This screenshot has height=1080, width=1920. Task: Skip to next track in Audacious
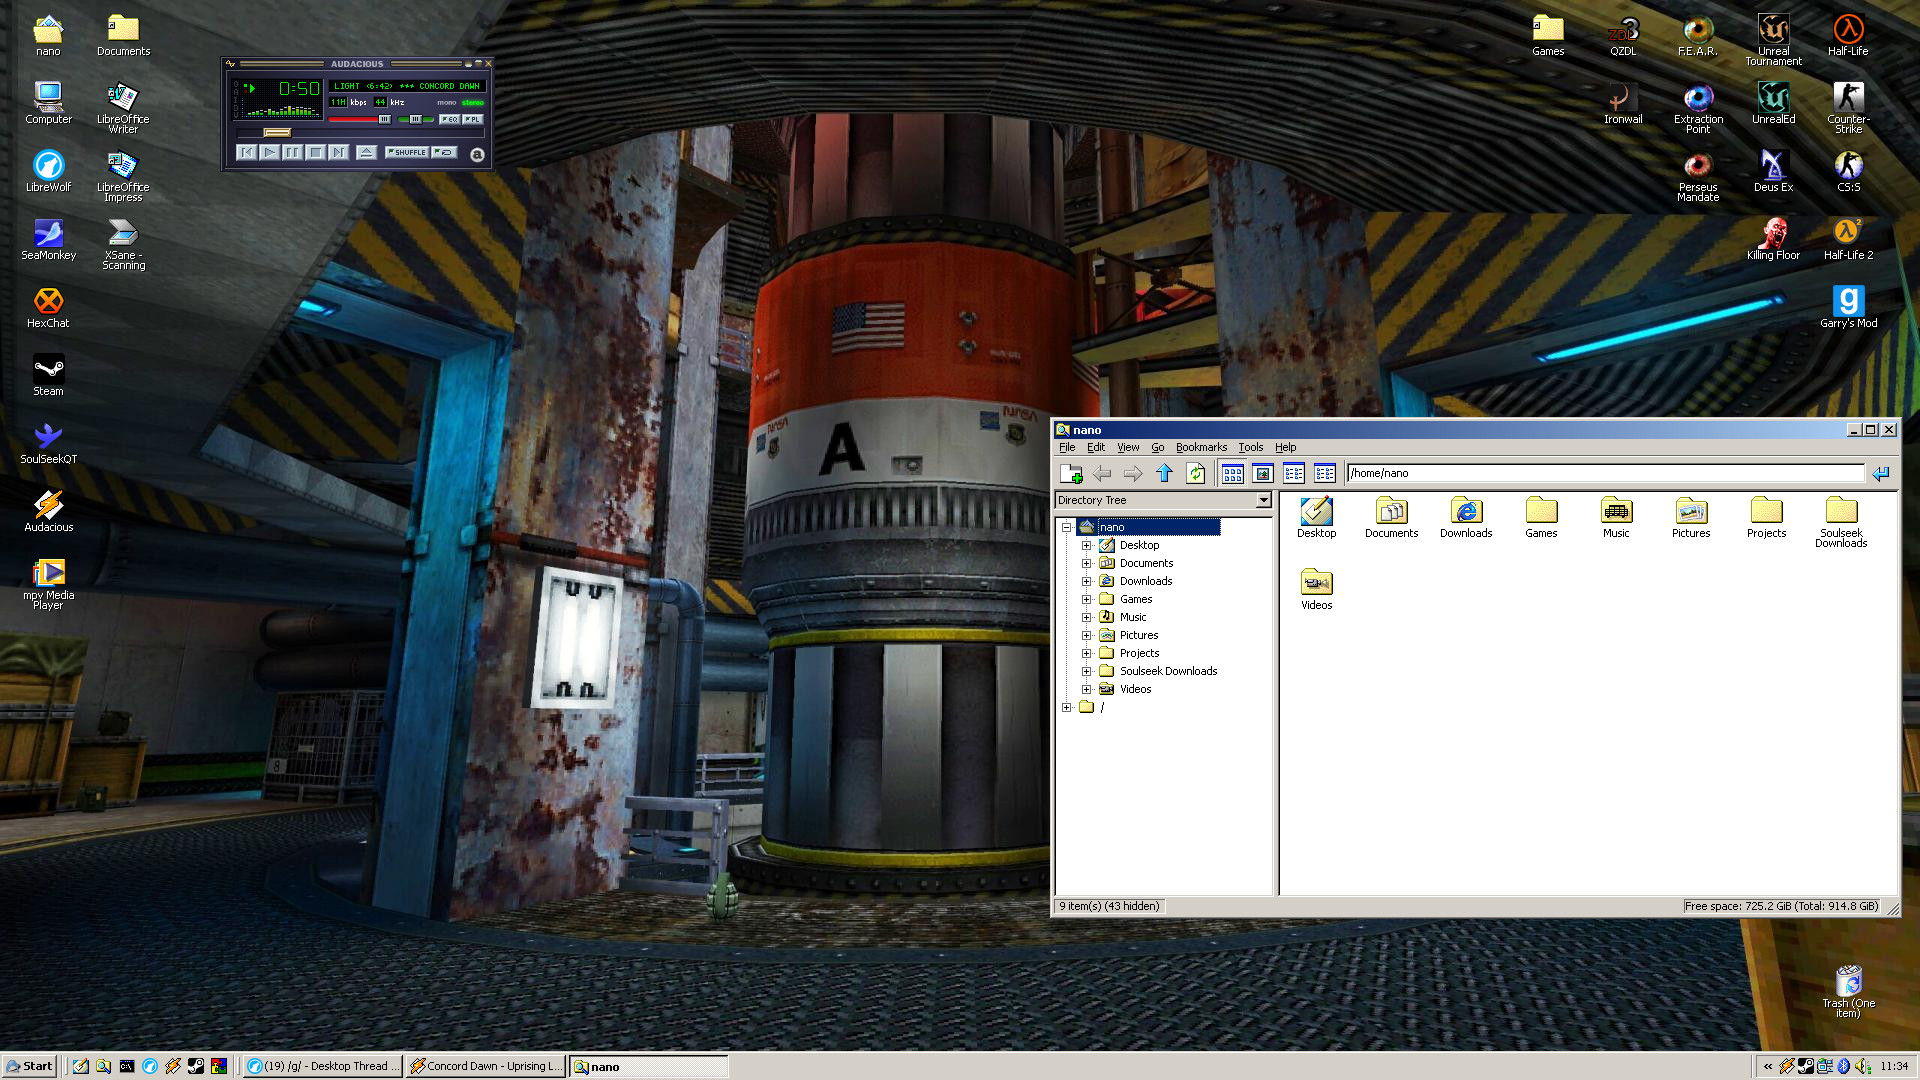tap(338, 152)
